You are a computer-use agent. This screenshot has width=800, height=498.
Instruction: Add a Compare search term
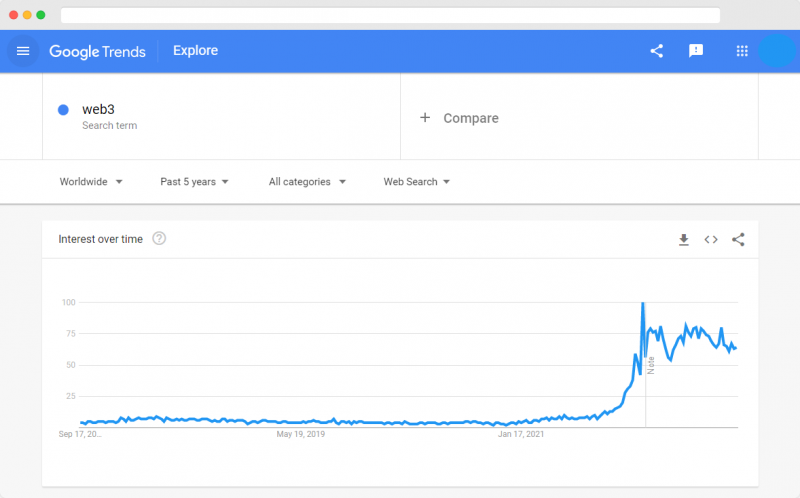(x=579, y=116)
